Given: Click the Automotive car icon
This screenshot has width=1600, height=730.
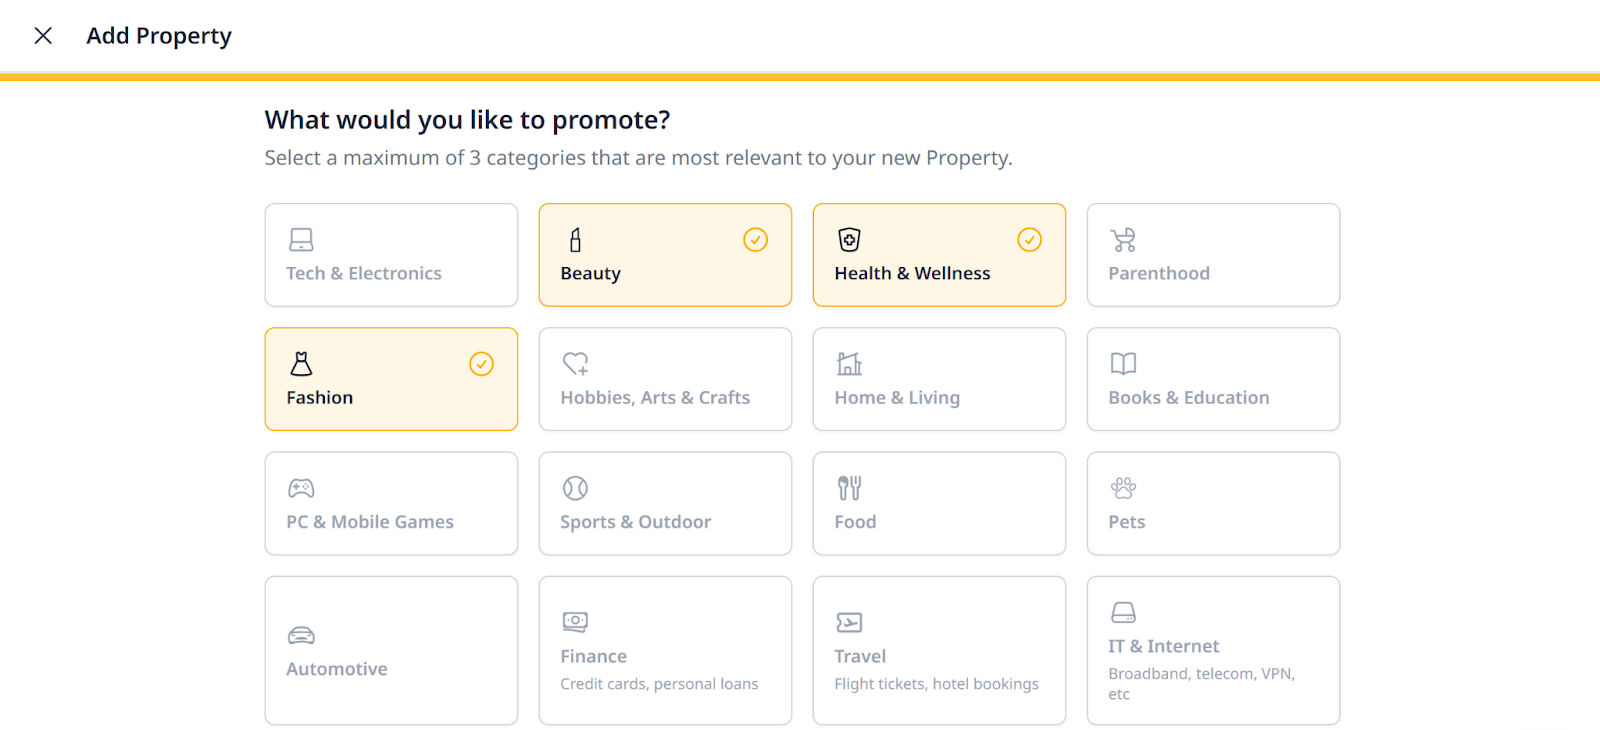Looking at the screenshot, I should click(x=301, y=635).
